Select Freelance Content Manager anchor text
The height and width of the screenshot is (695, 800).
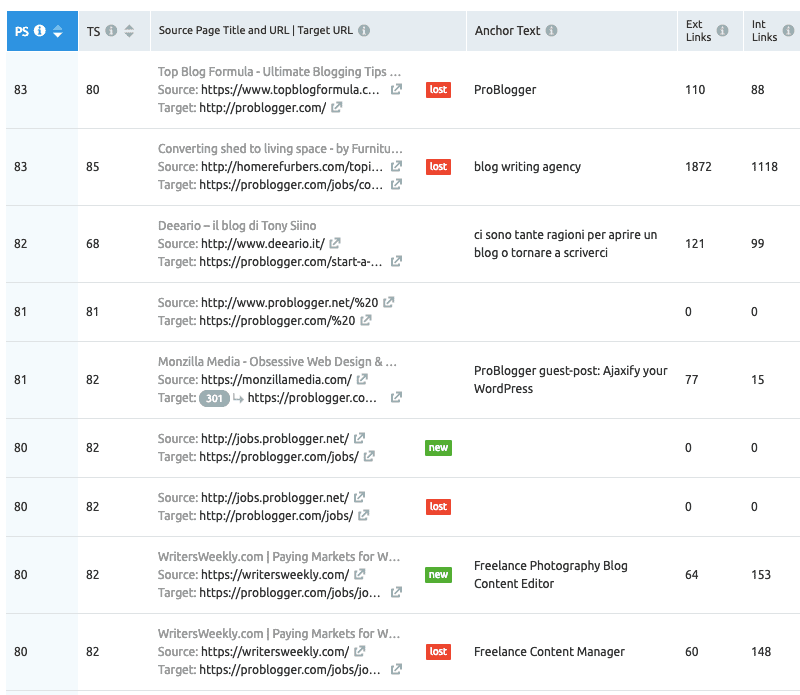click(x=549, y=652)
